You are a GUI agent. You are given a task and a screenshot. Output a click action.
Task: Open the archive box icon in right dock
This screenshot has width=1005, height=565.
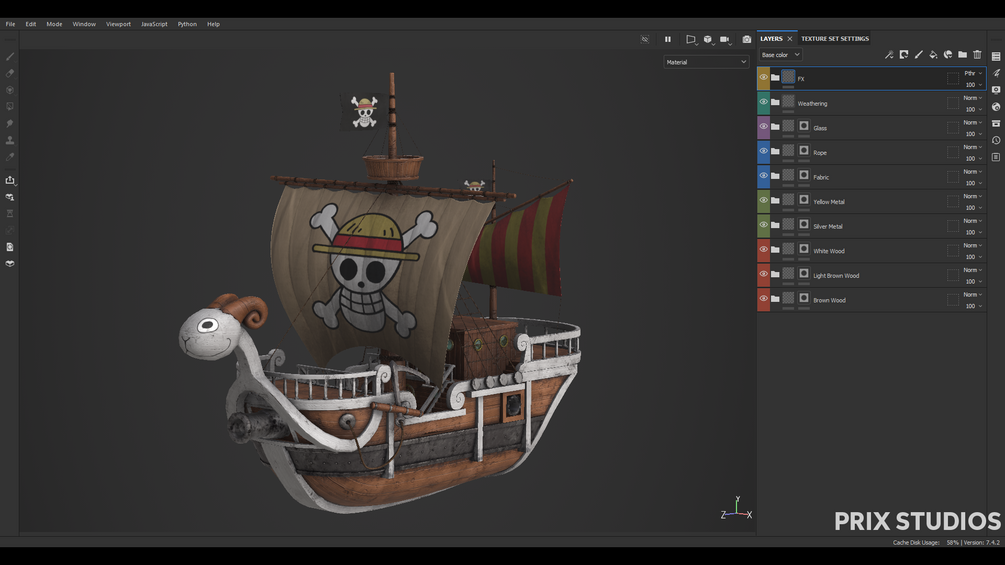(x=996, y=123)
